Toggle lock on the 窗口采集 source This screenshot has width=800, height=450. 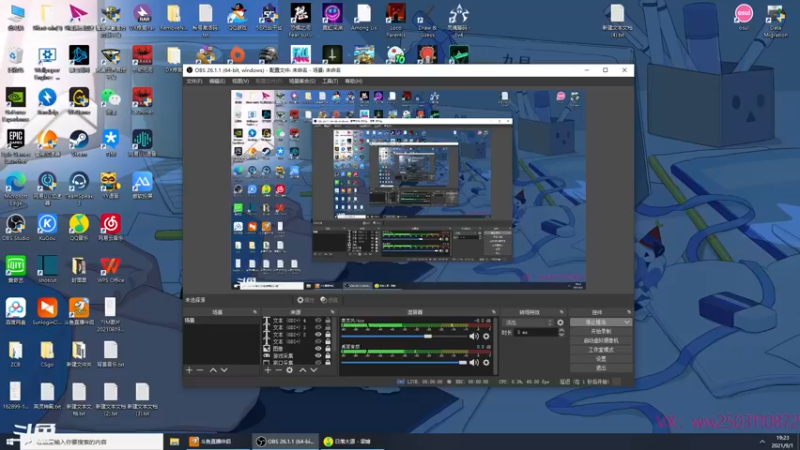coord(328,362)
